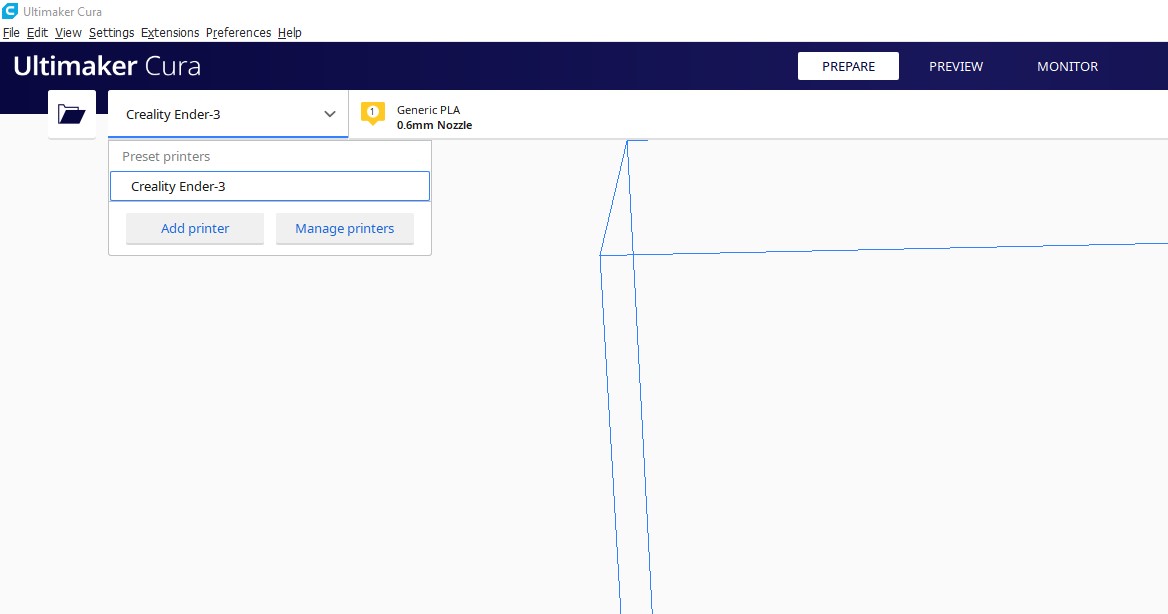Open the Extensions menu
Image resolution: width=1168 pixels, height=614 pixels.
[x=170, y=33]
